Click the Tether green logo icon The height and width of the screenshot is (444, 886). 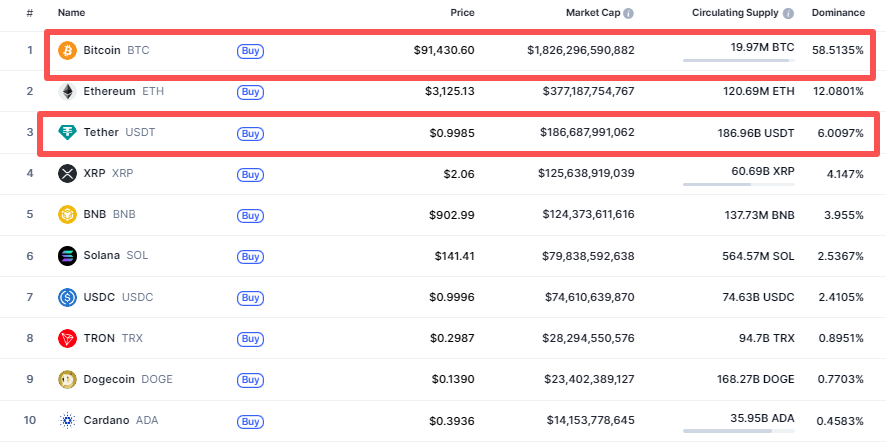click(67, 133)
